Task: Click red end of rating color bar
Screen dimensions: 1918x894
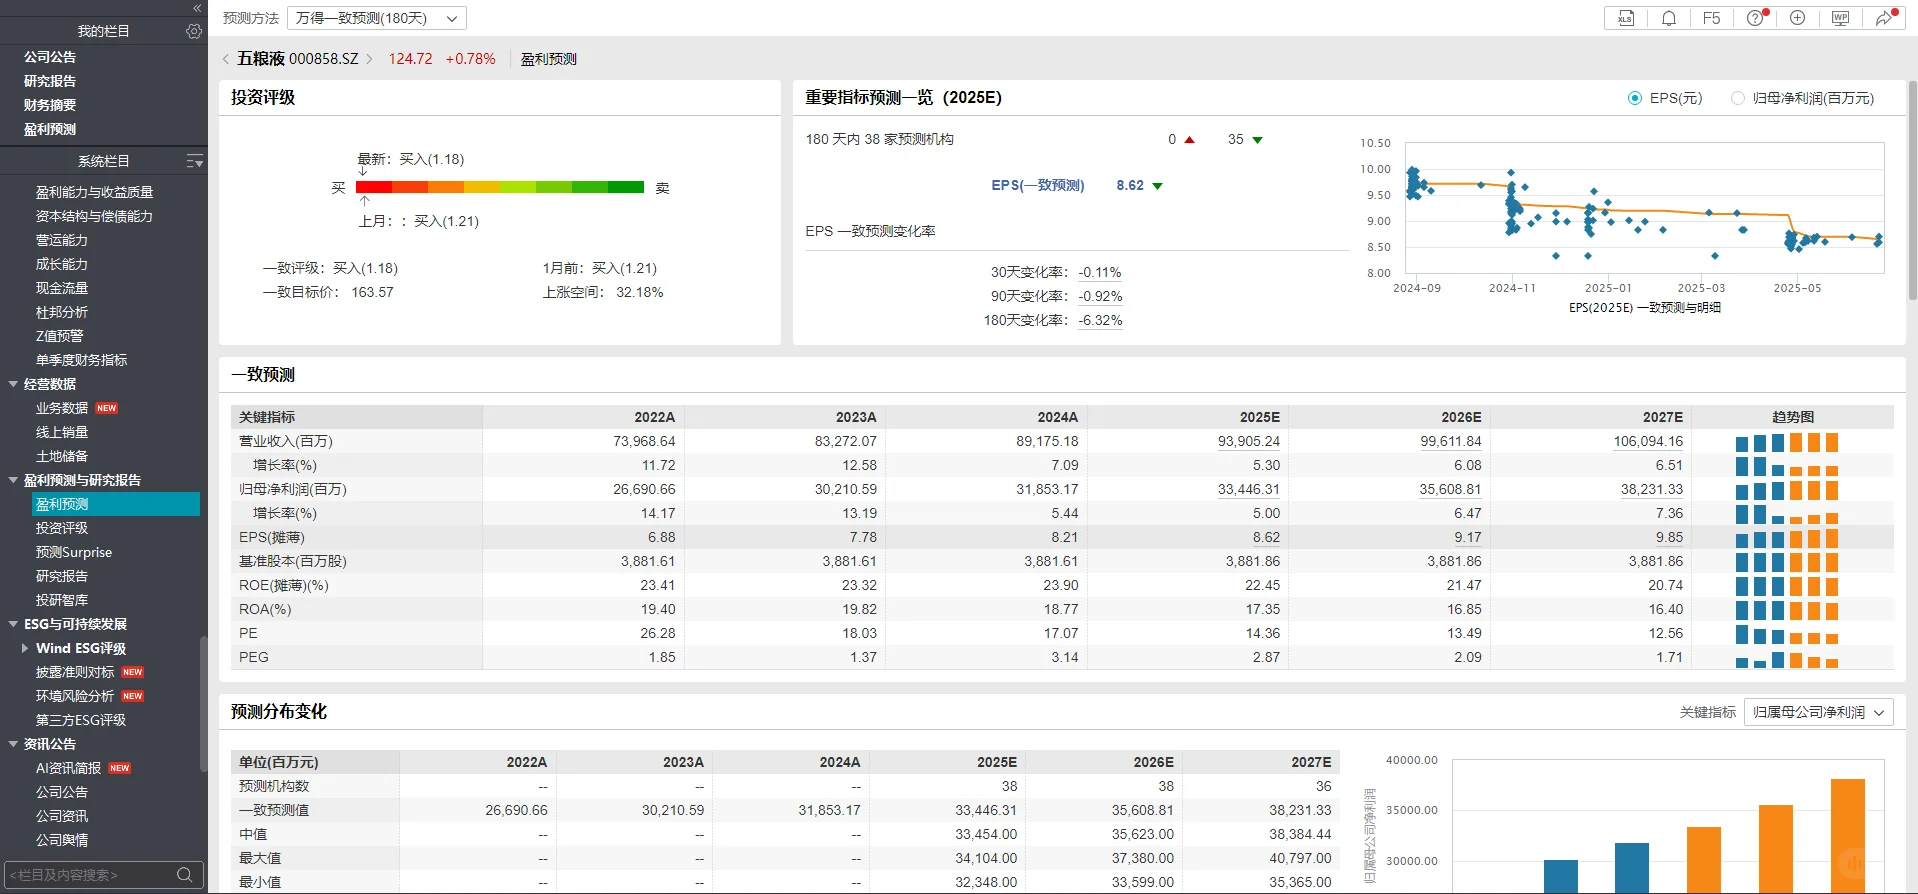Action: tap(374, 187)
